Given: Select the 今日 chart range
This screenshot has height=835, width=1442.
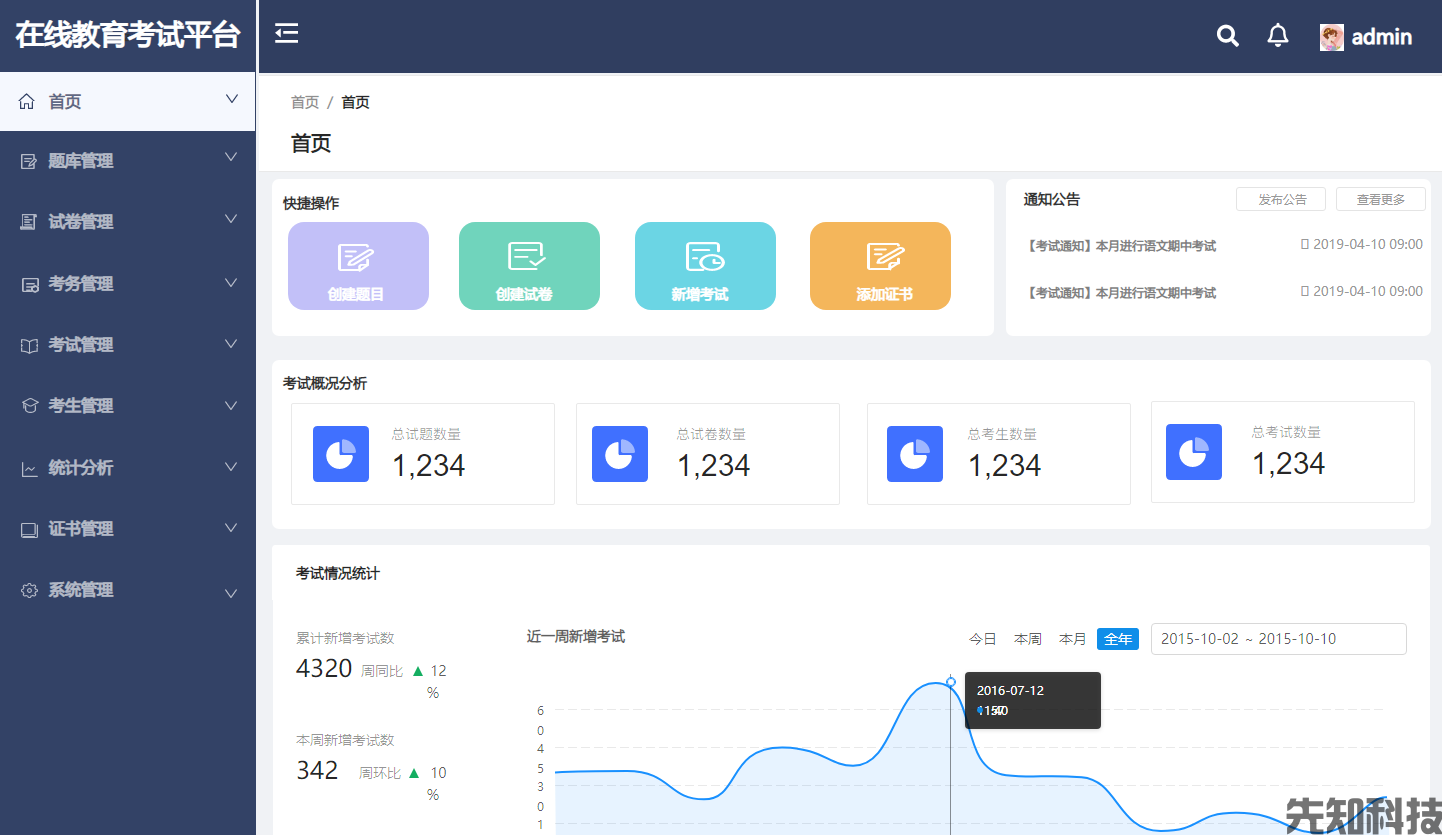Looking at the screenshot, I should point(983,639).
